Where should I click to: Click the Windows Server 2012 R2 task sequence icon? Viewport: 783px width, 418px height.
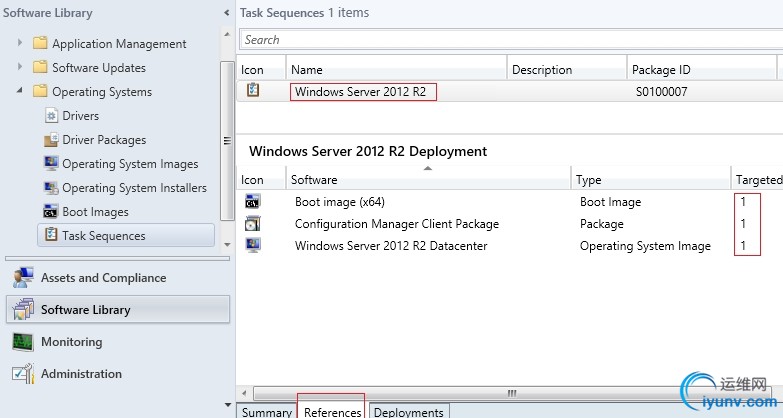click(x=253, y=92)
